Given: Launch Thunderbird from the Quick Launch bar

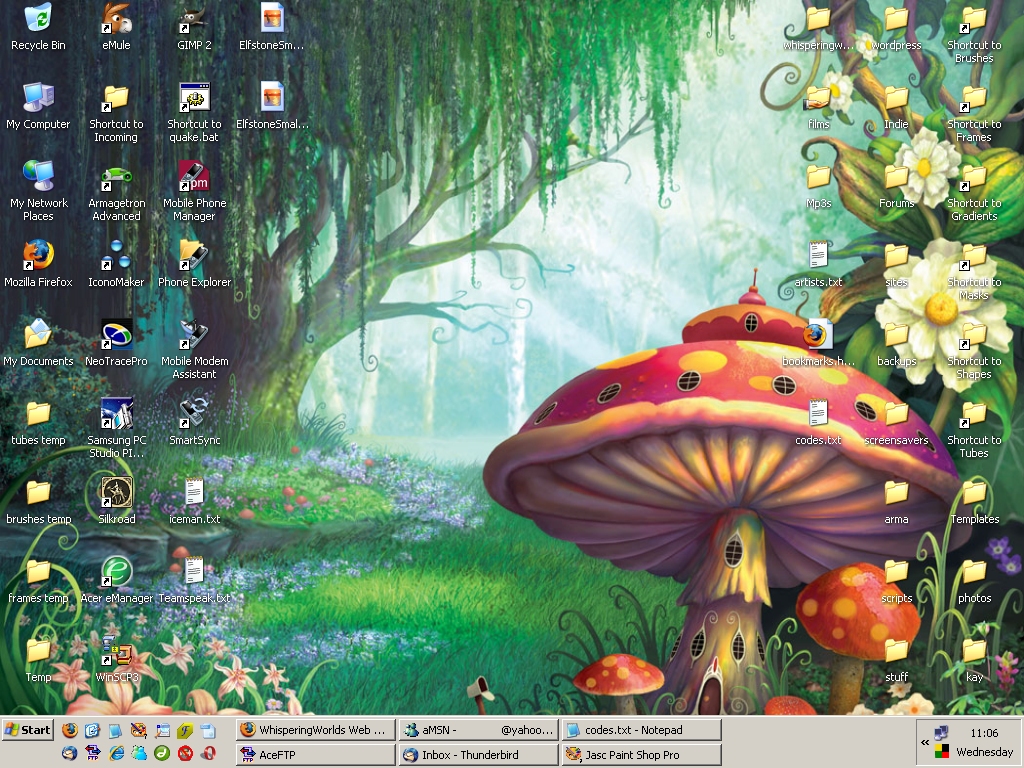Looking at the screenshot, I should pos(70,753).
